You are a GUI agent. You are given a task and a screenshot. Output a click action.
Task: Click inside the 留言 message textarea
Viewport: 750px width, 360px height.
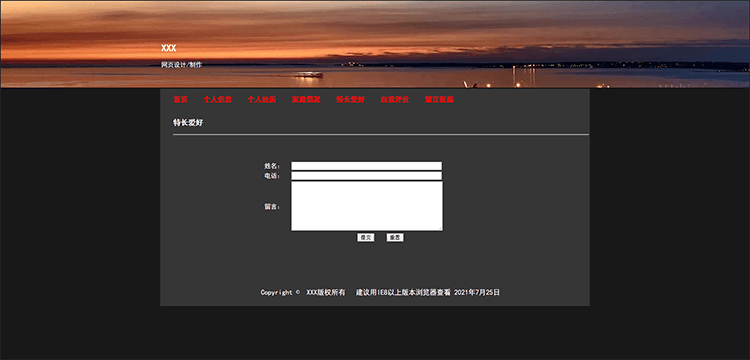point(367,206)
